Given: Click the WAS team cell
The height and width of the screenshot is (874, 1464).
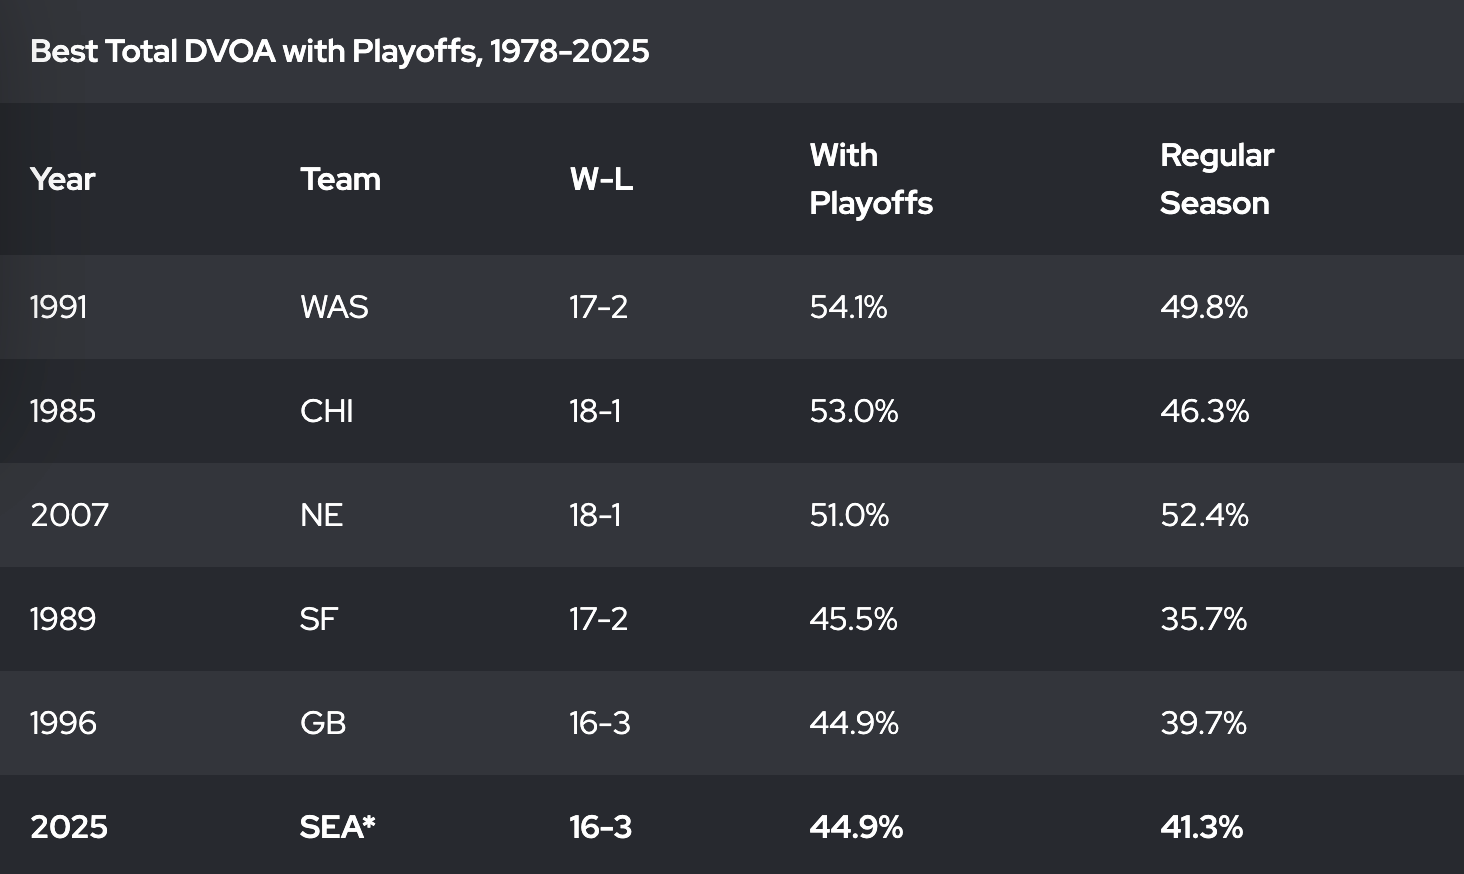Looking at the screenshot, I should pyautogui.click(x=334, y=307).
